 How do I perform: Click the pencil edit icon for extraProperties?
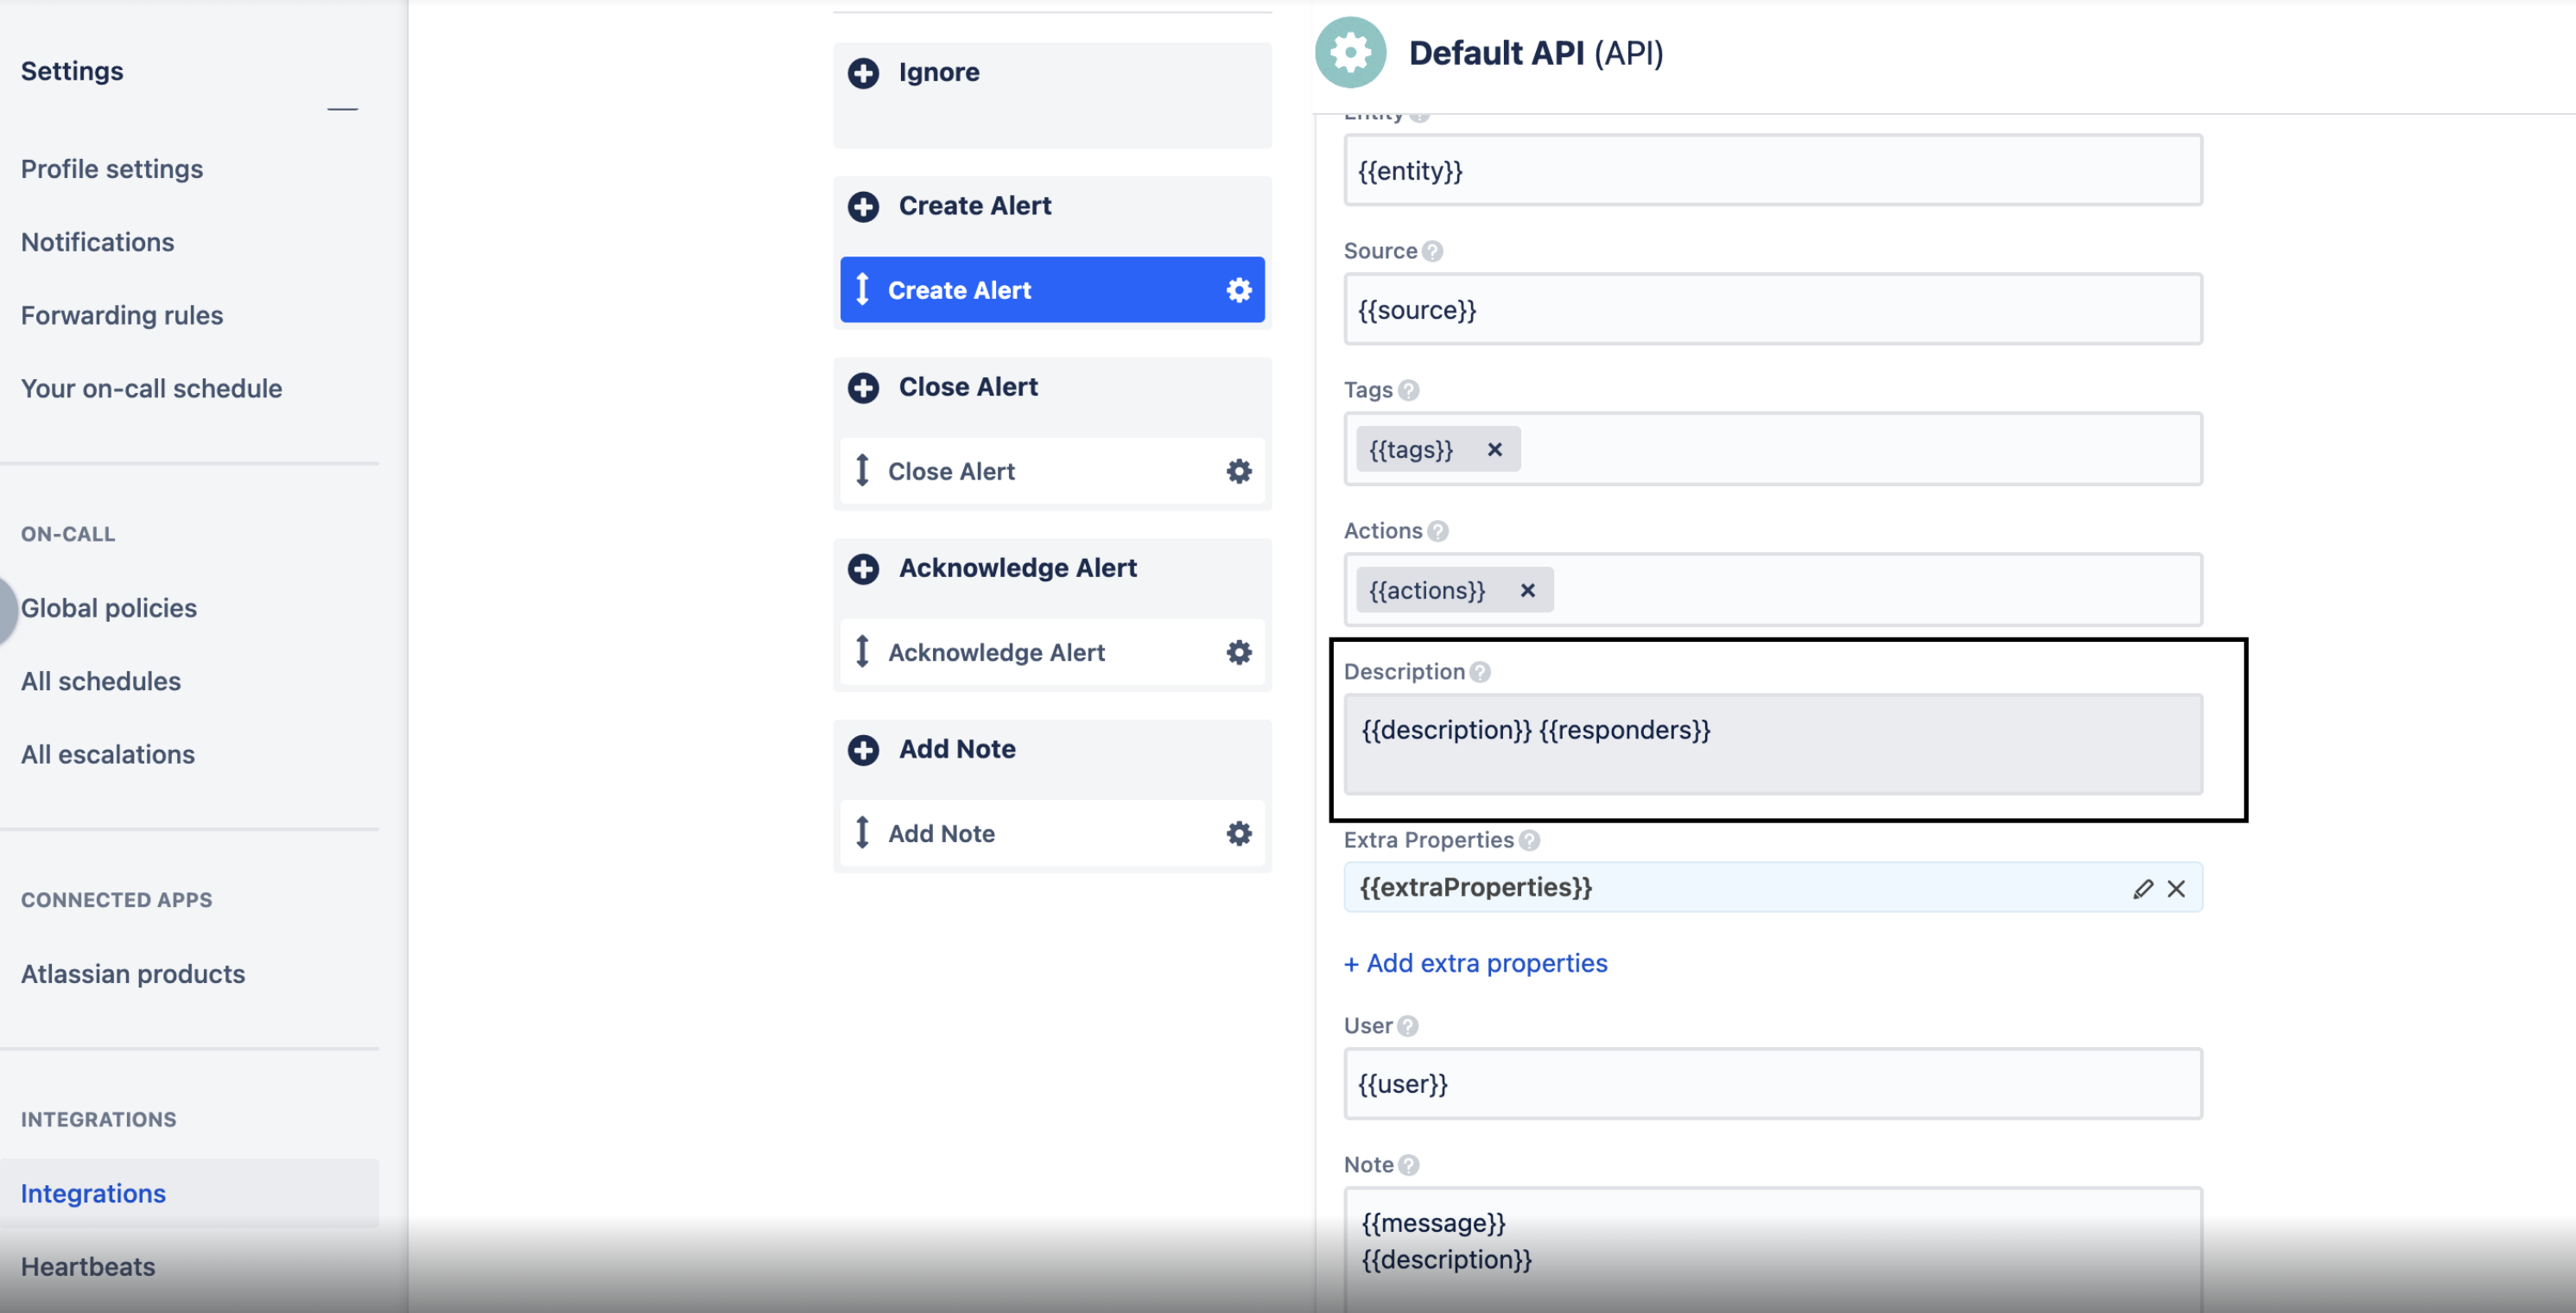[2142, 888]
